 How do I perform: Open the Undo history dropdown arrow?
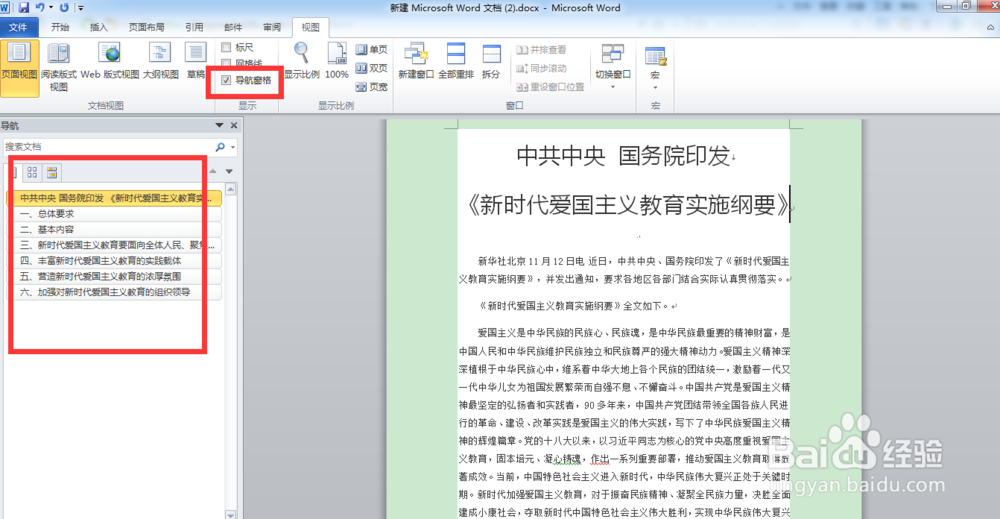point(51,8)
